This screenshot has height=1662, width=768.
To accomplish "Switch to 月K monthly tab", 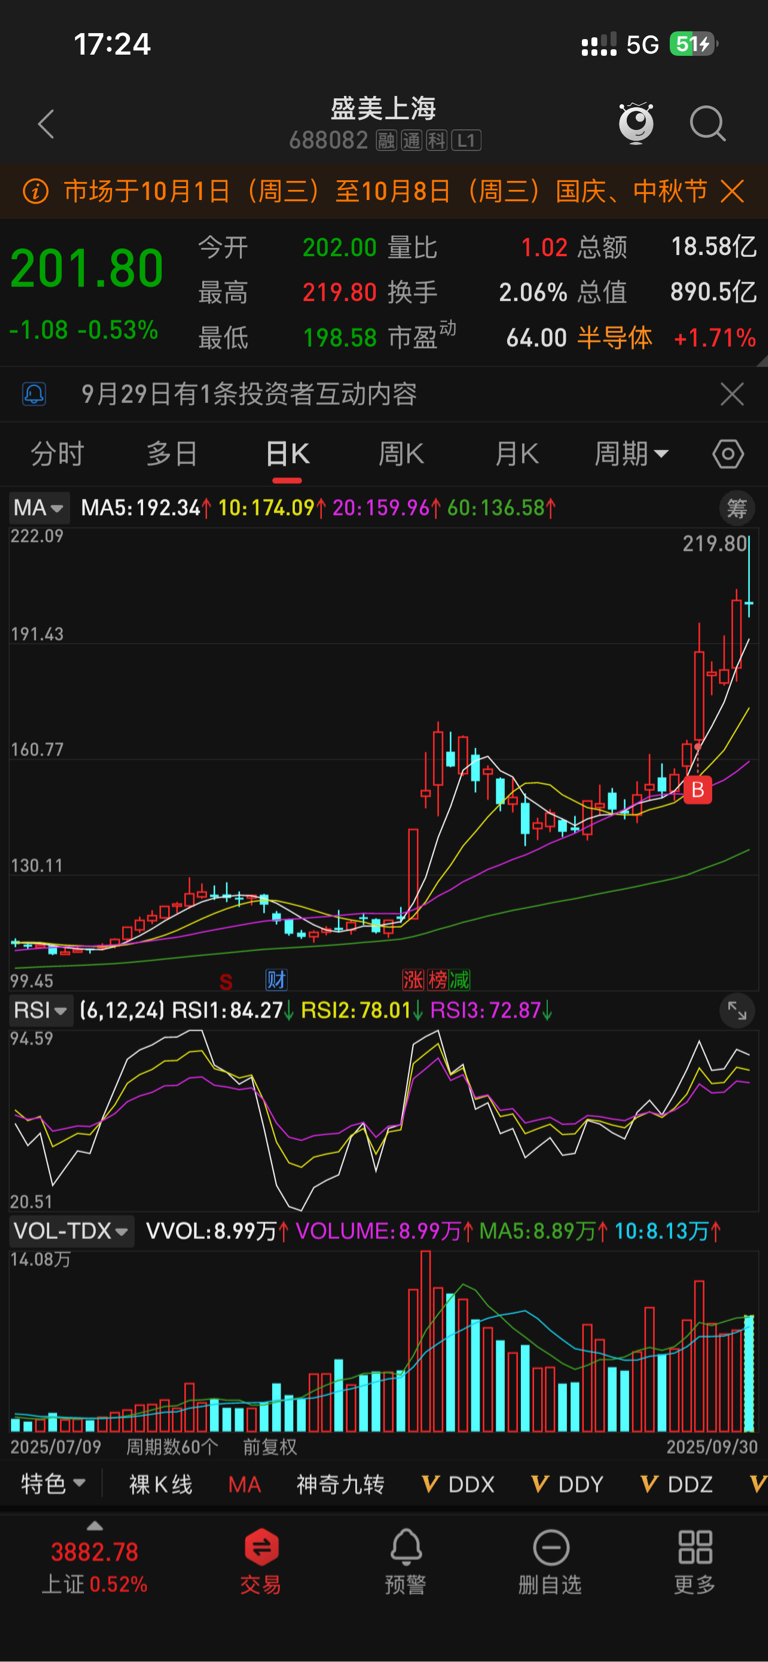I will click(517, 454).
